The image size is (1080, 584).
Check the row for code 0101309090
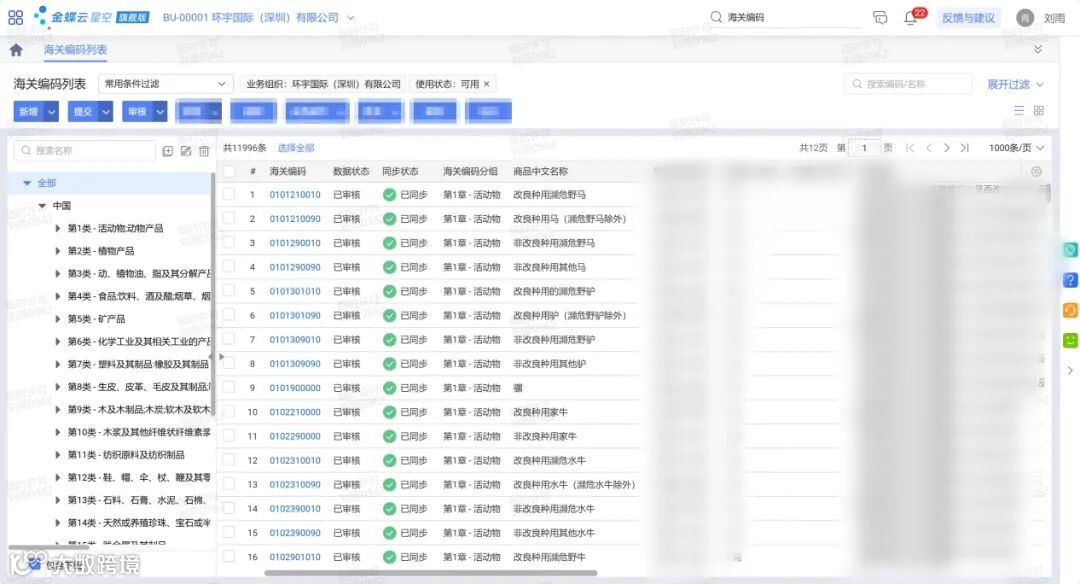229,364
